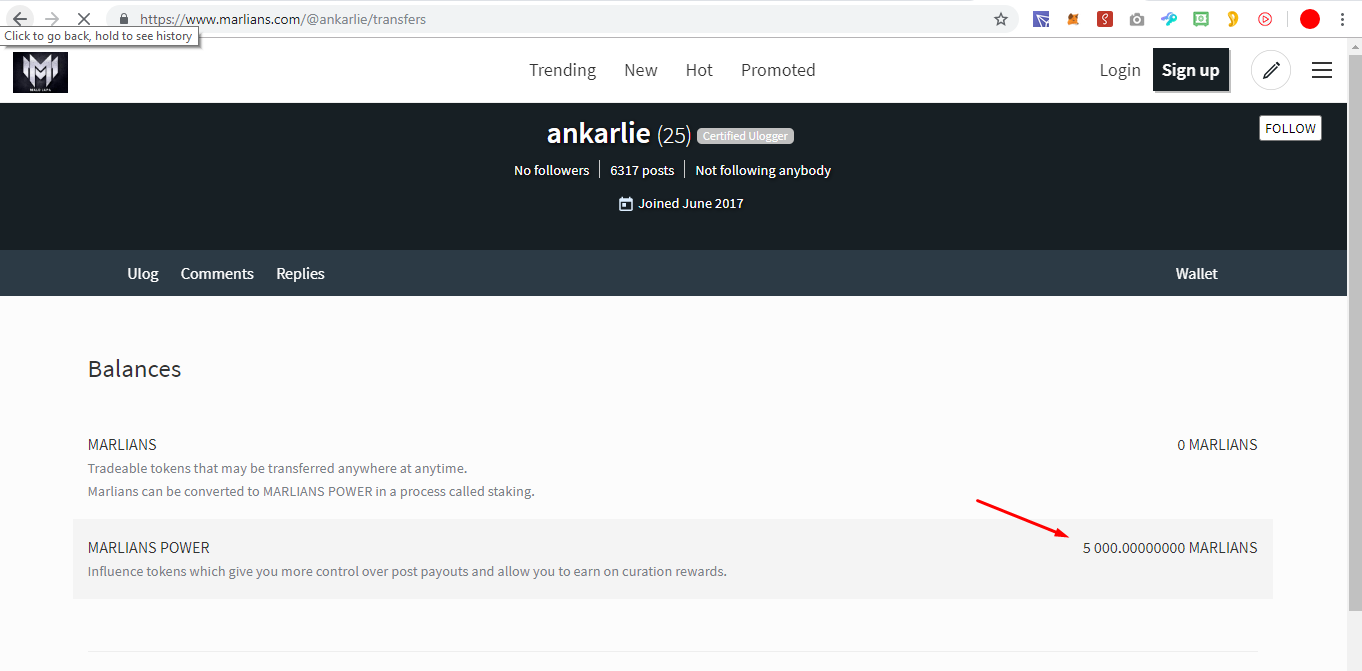Click the 6317 posts link
The width and height of the screenshot is (1362, 671).
pyautogui.click(x=642, y=170)
